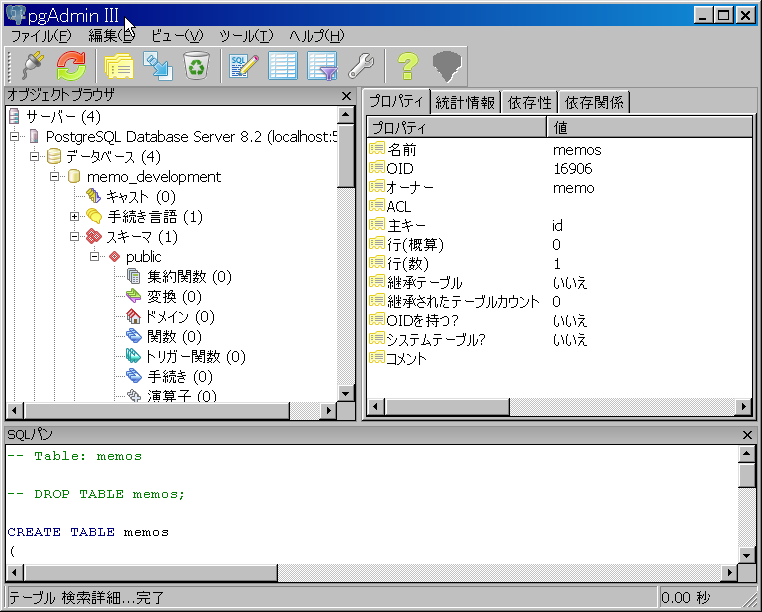
Task: Switch to the 依存性 tab
Action: 529,103
